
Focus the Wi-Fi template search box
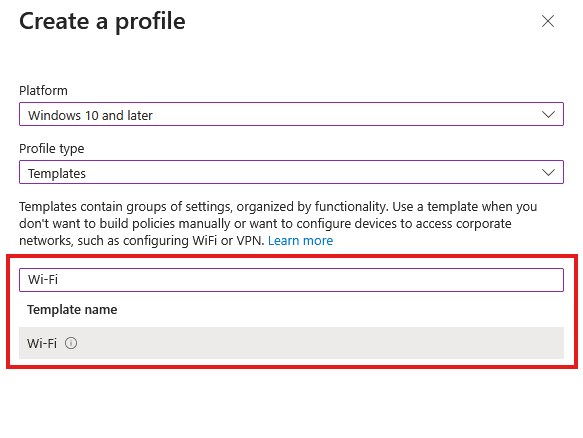pyautogui.click(x=292, y=280)
